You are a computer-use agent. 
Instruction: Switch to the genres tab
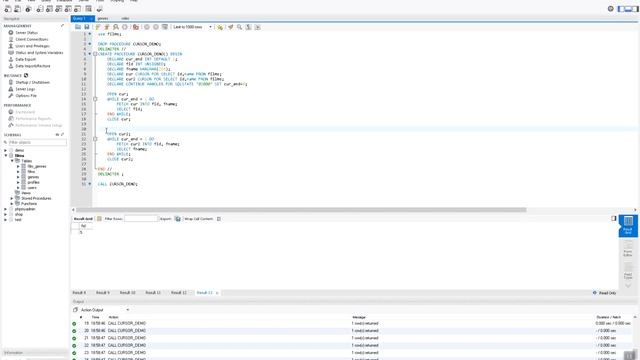pyautogui.click(x=103, y=18)
